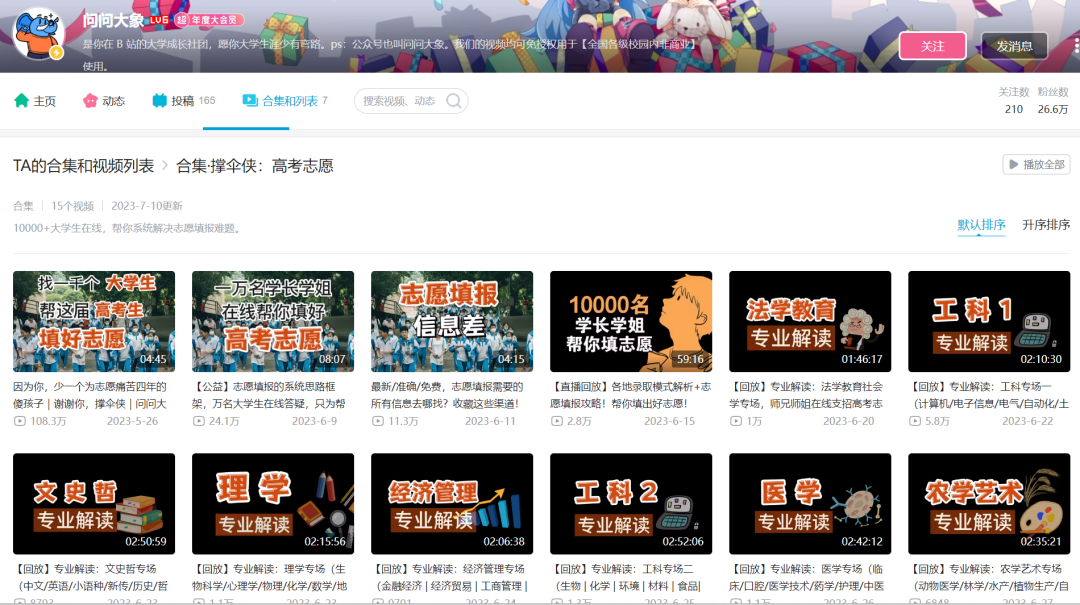Screen dimensions: 1080x605
Task: Click the 年度大会员 membership badge
Action: [x=209, y=20]
